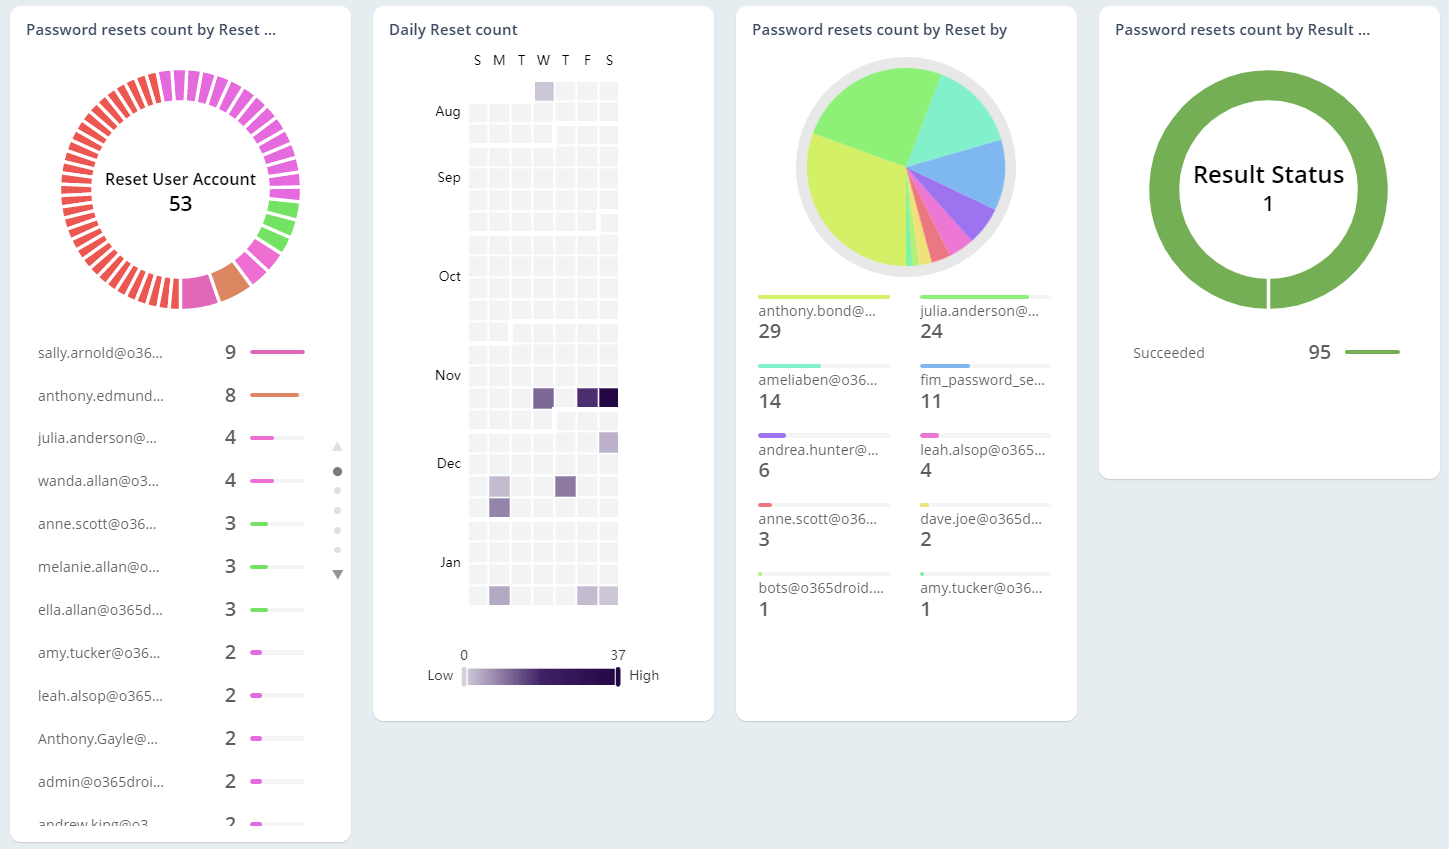Click the legend scroll-up arrow
Image resolution: width=1449 pixels, height=849 pixels.
[x=337, y=447]
